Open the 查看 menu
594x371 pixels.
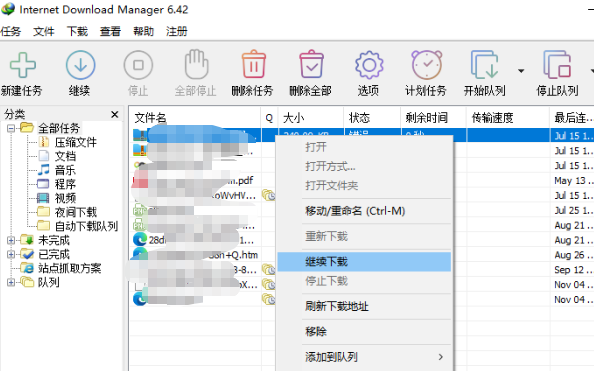click(x=110, y=31)
